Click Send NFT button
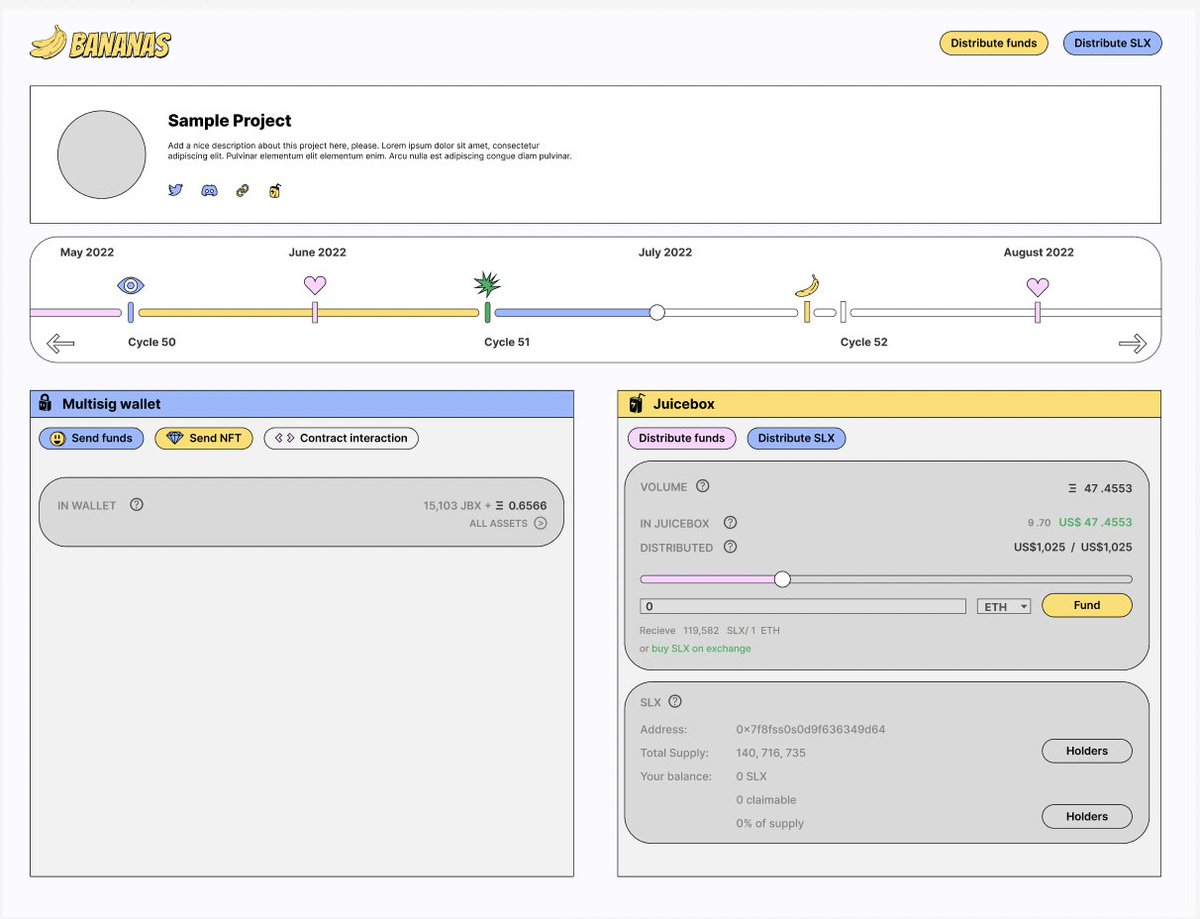 tap(204, 438)
